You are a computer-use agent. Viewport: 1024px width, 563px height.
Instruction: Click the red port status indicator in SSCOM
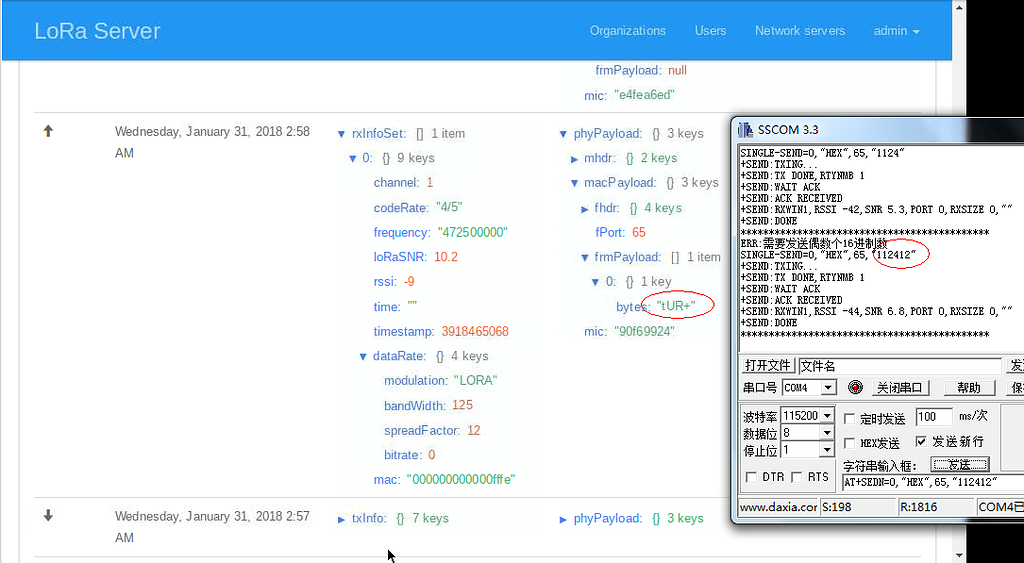click(x=855, y=387)
